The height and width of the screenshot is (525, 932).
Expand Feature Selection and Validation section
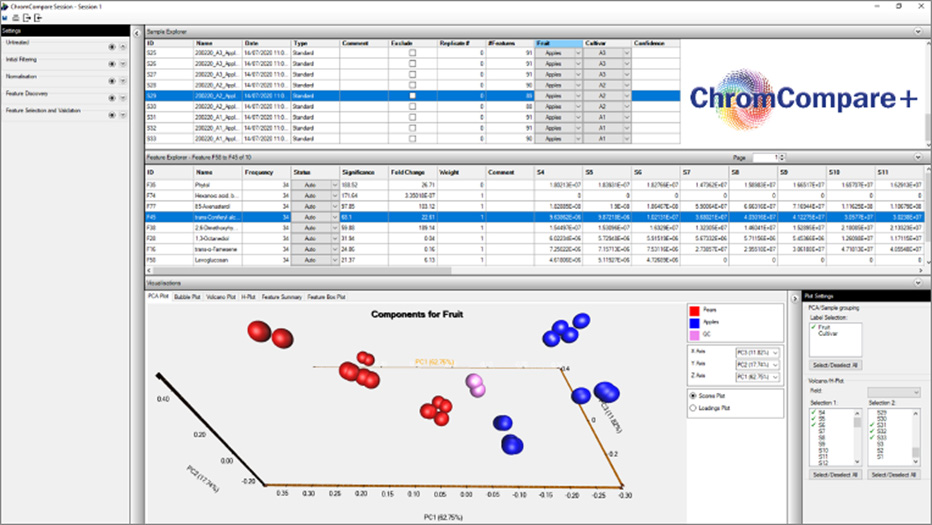pyautogui.click(x=123, y=115)
